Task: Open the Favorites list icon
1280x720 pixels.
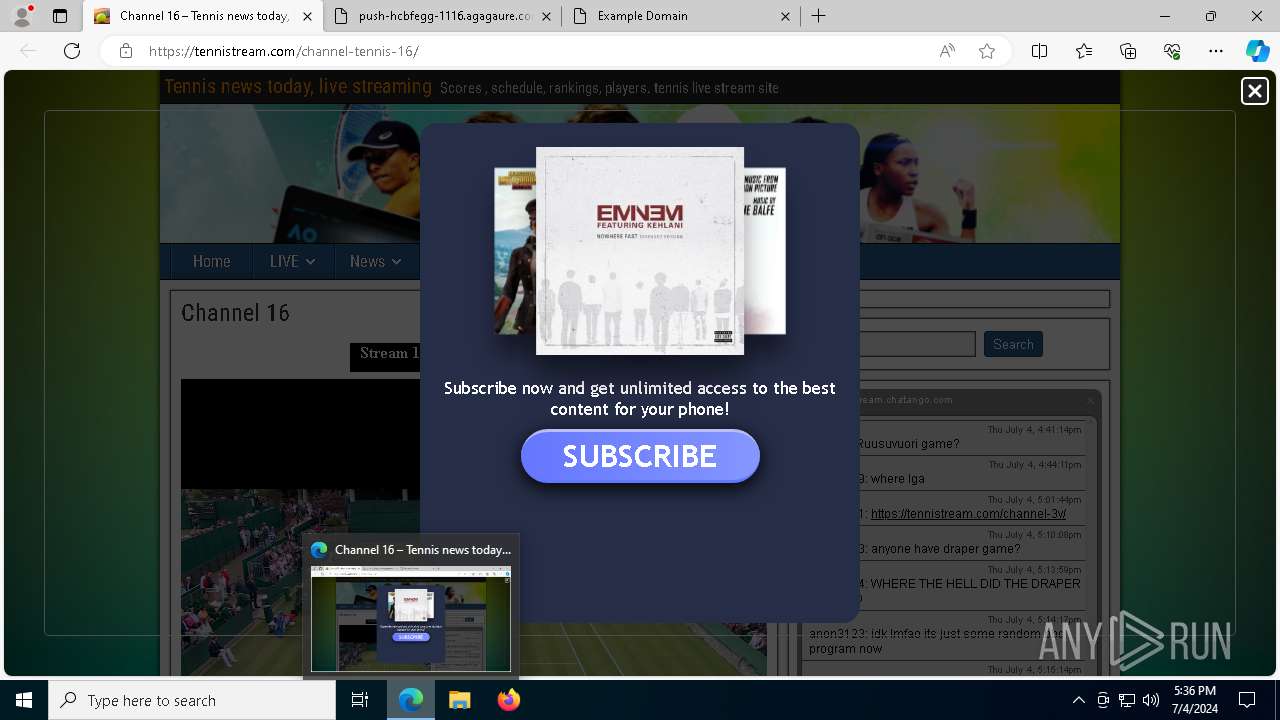Action: tap(1084, 51)
